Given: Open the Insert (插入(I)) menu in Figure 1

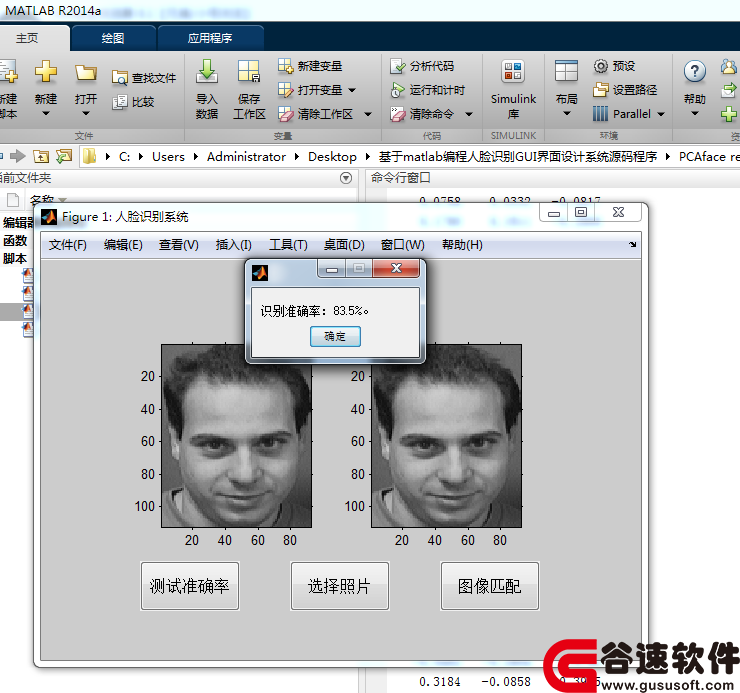Looking at the screenshot, I should pos(234,245).
